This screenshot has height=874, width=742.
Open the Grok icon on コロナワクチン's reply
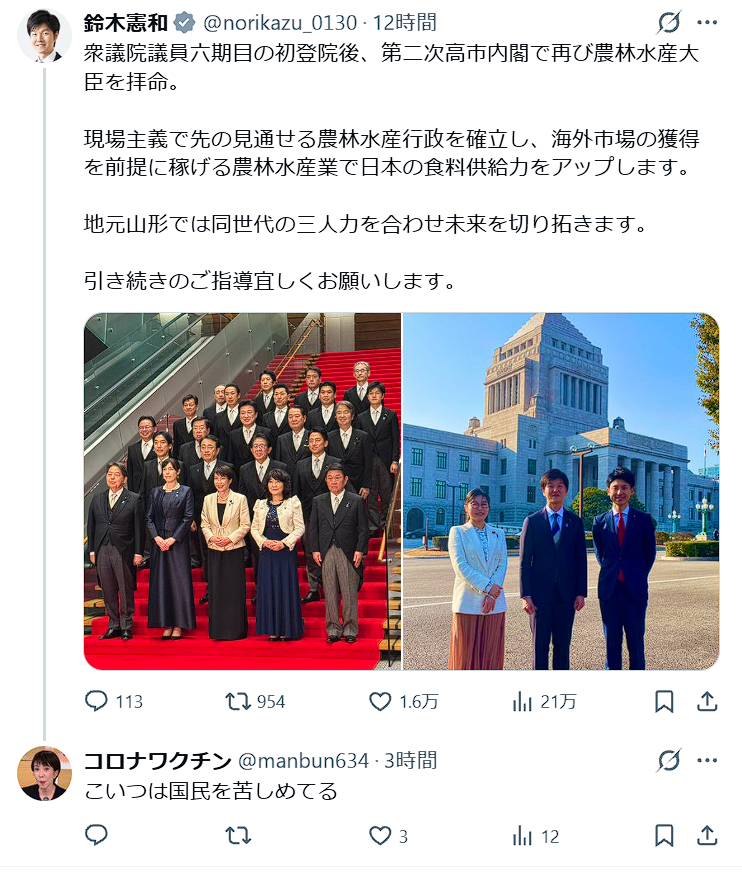point(668,760)
